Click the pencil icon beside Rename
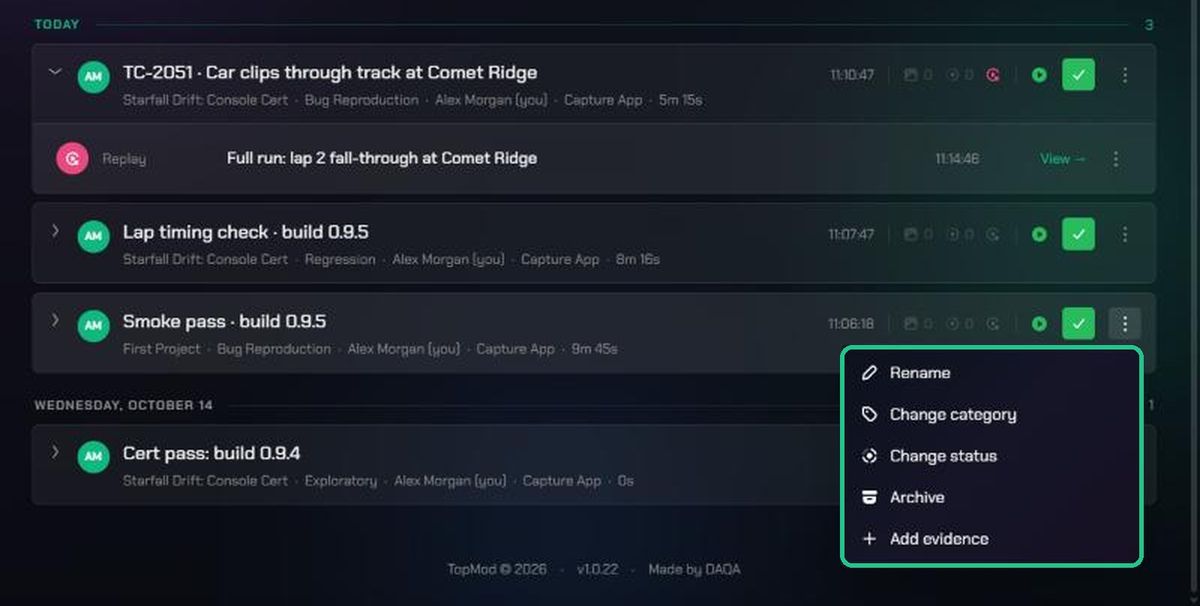 869,373
